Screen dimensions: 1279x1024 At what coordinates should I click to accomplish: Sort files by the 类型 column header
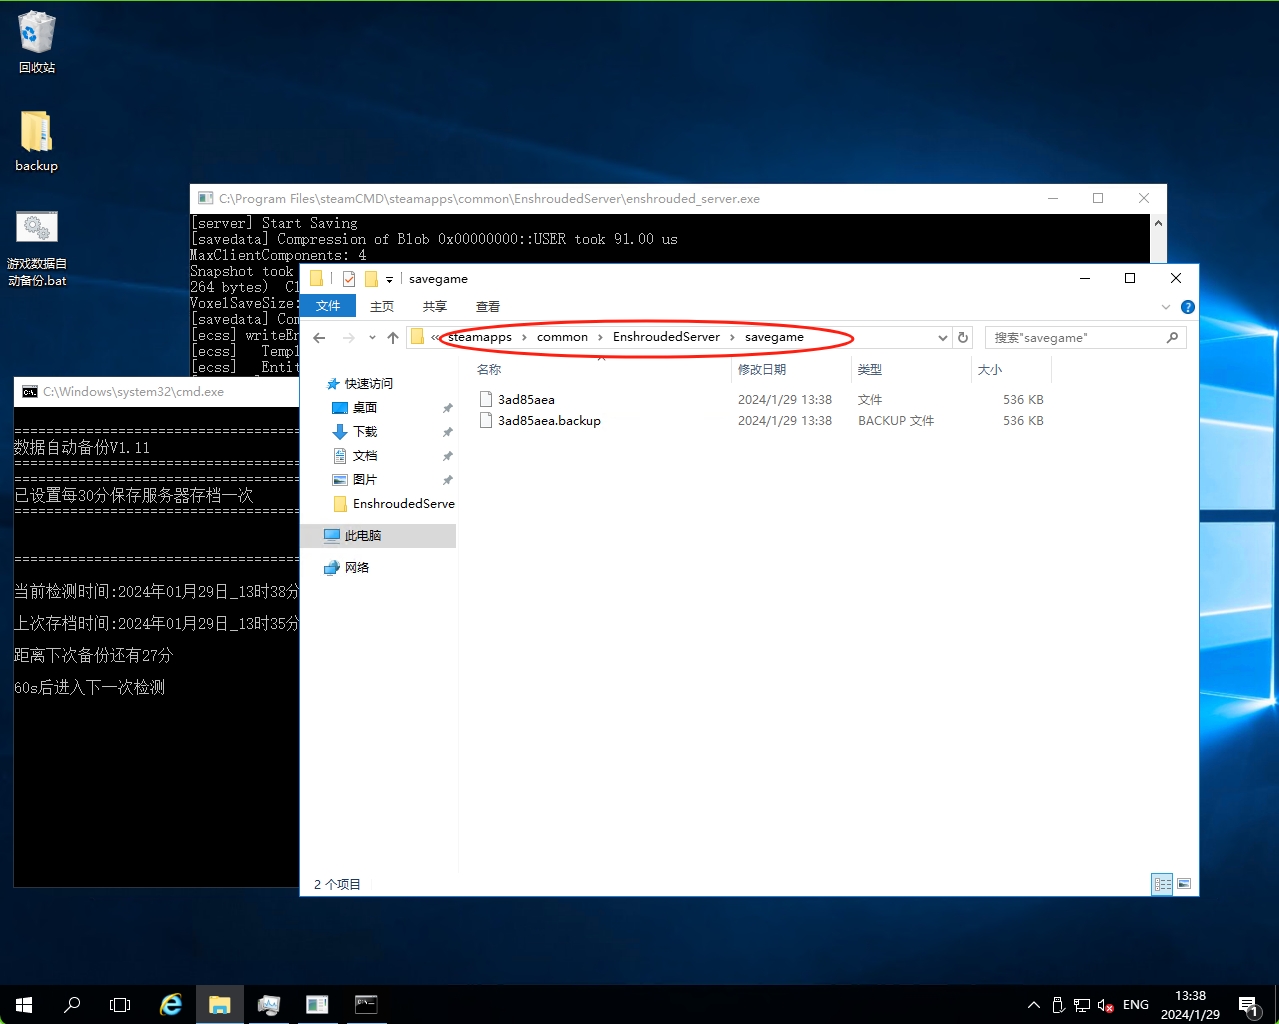tap(911, 370)
